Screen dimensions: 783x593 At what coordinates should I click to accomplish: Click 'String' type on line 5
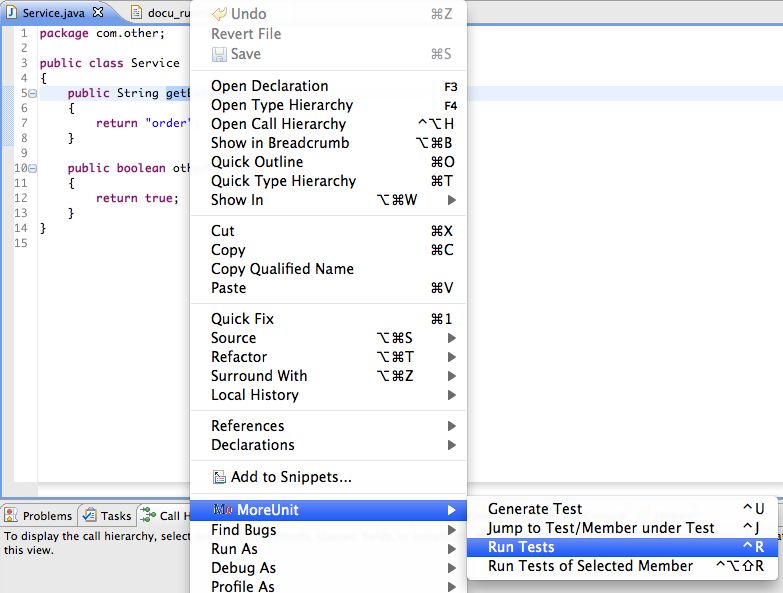[x=137, y=93]
